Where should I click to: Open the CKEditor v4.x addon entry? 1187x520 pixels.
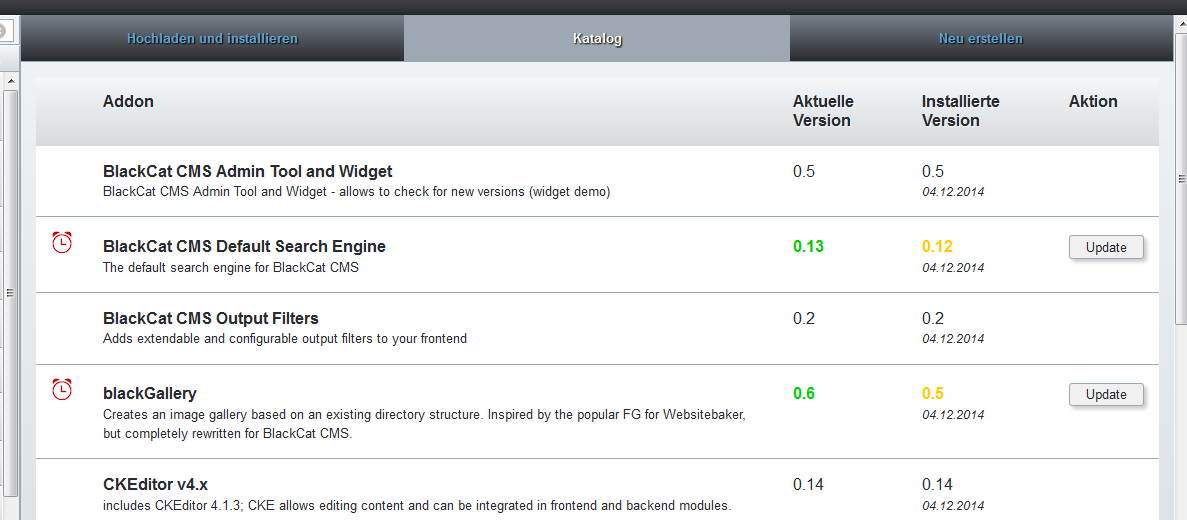(155, 484)
